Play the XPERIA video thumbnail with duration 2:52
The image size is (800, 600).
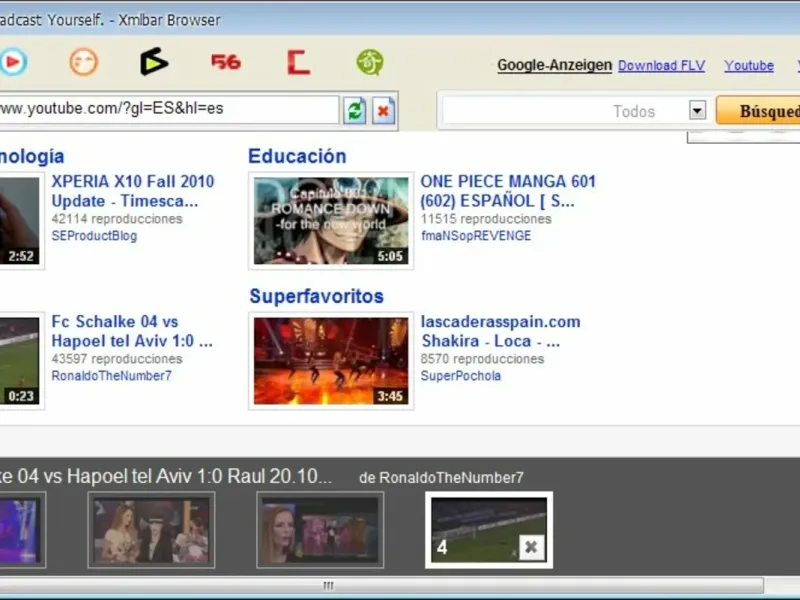20,220
